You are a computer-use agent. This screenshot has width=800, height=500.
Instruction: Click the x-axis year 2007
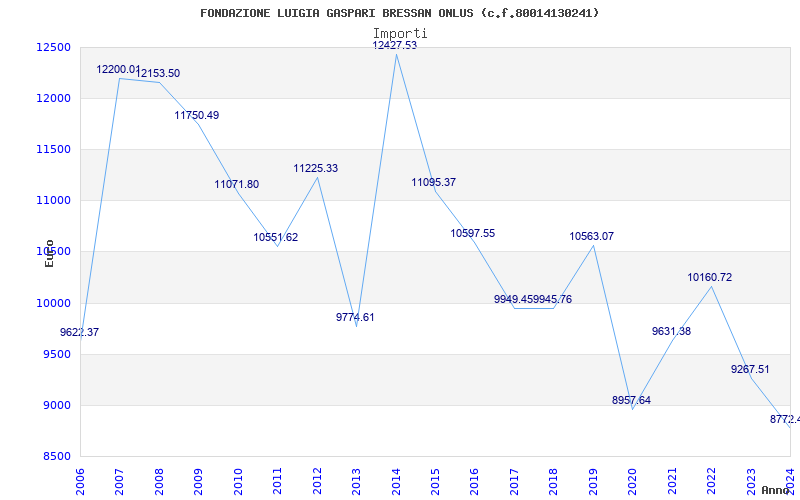(x=119, y=482)
